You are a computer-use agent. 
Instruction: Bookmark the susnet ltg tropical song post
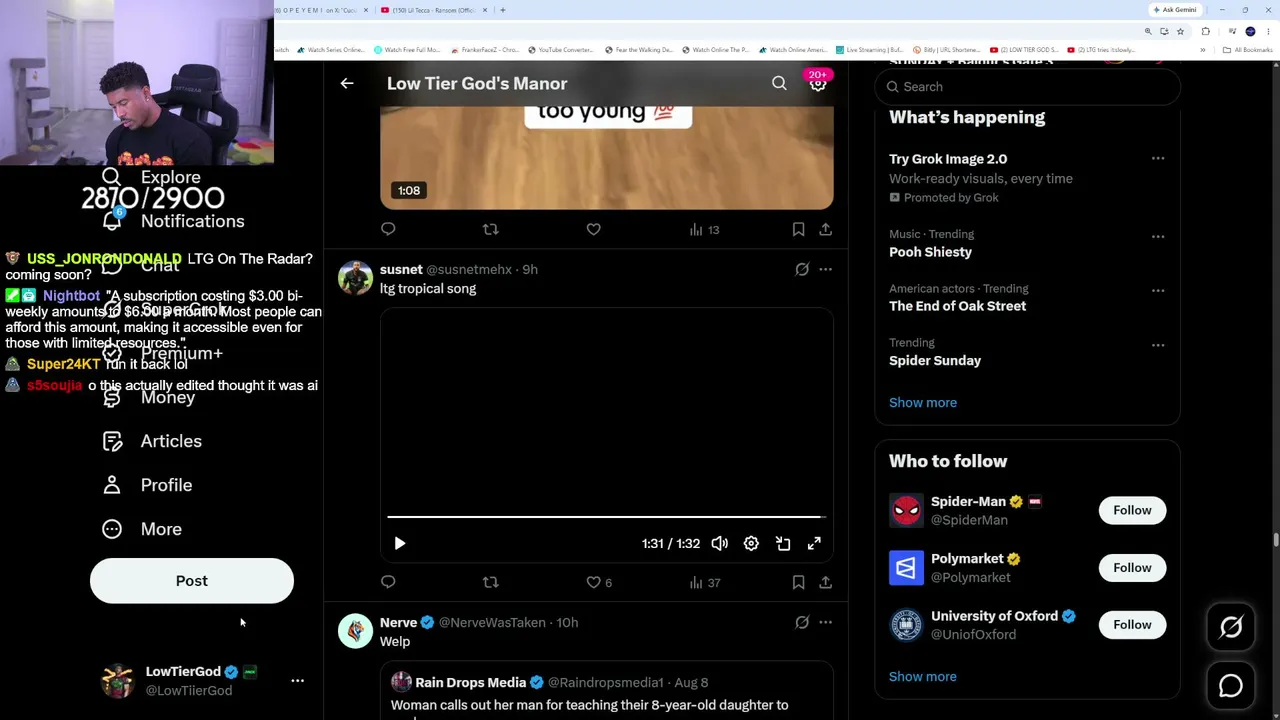[798, 582]
